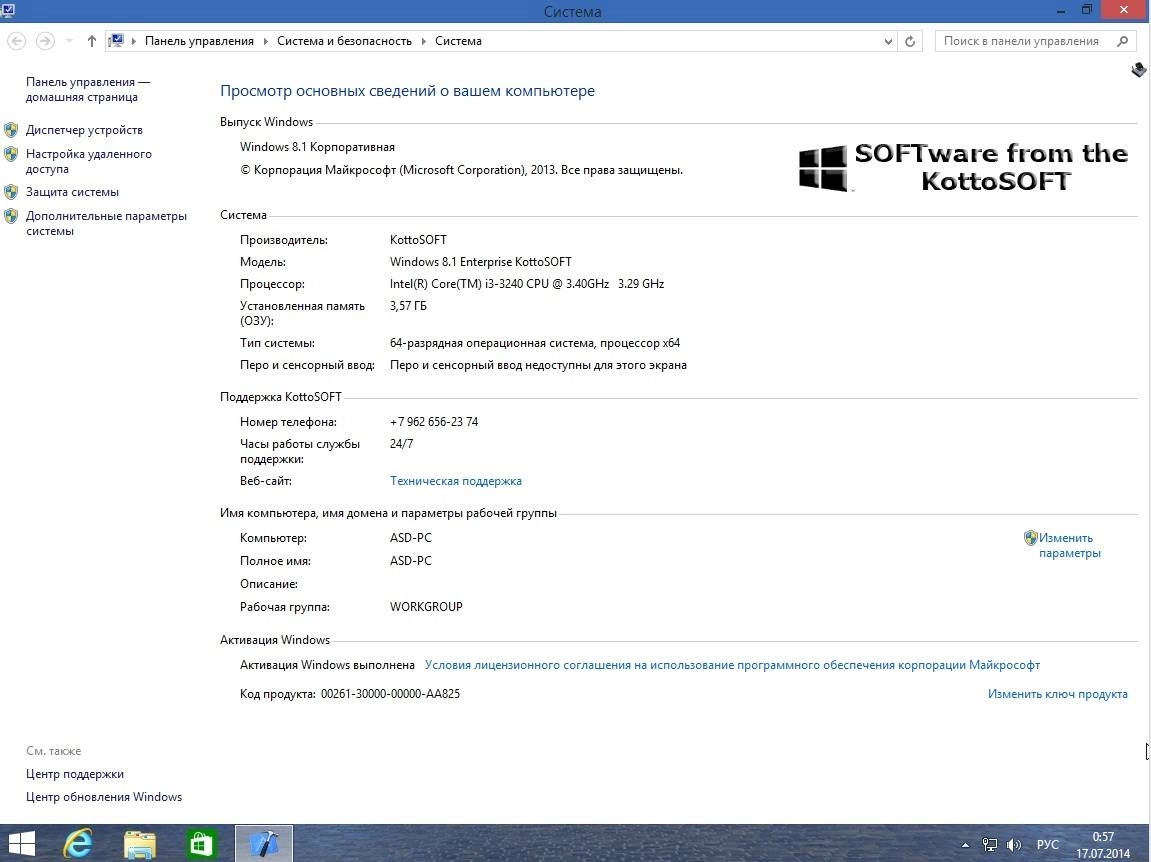Open Центр поддержки link
Screen dimensions: 1151x862
tap(75, 774)
